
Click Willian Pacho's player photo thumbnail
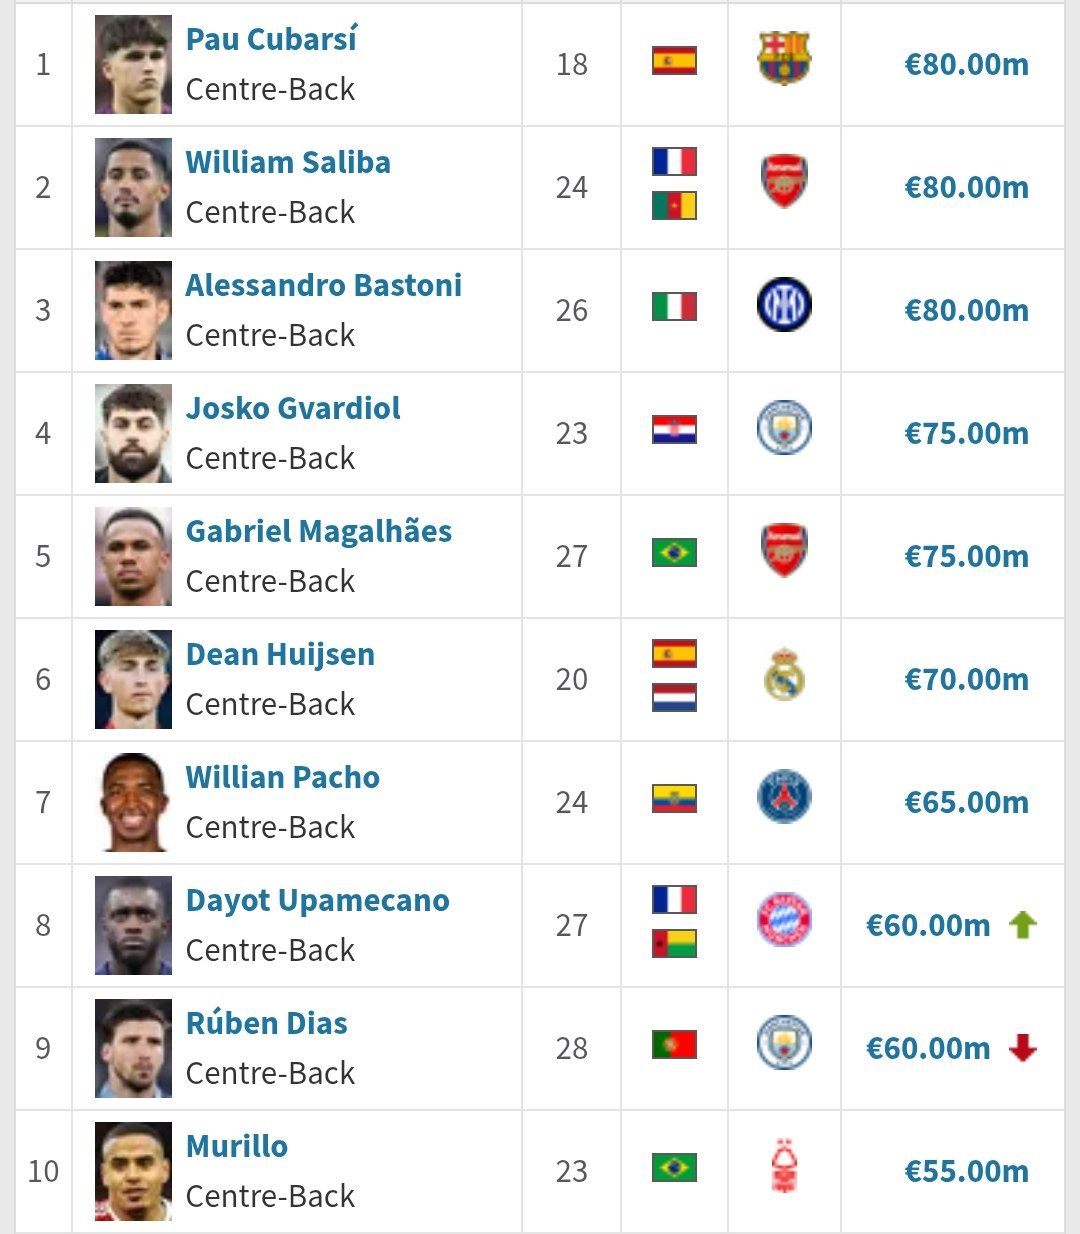[x=133, y=802]
